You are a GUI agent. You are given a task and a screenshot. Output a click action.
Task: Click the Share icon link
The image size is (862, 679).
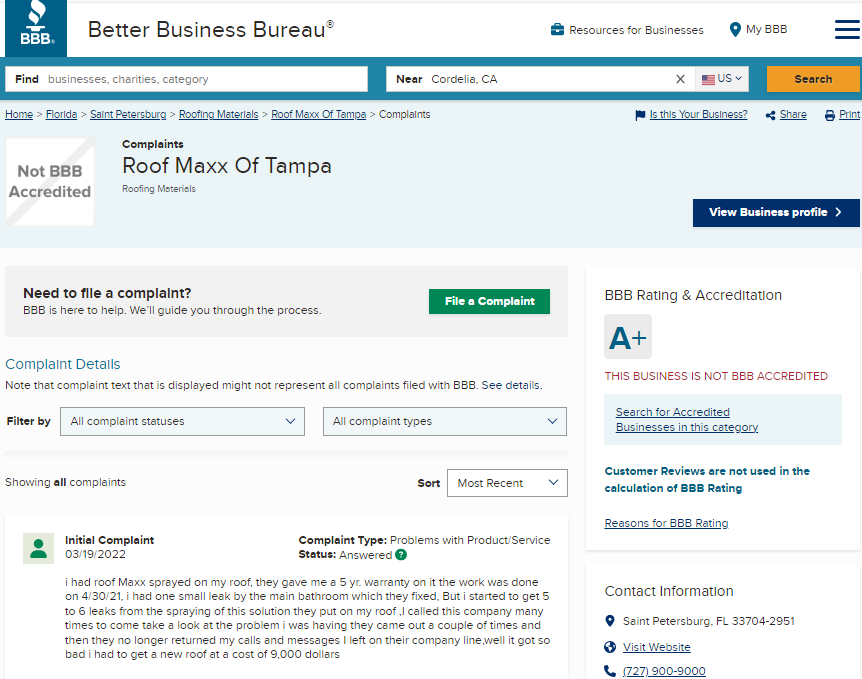click(x=786, y=115)
